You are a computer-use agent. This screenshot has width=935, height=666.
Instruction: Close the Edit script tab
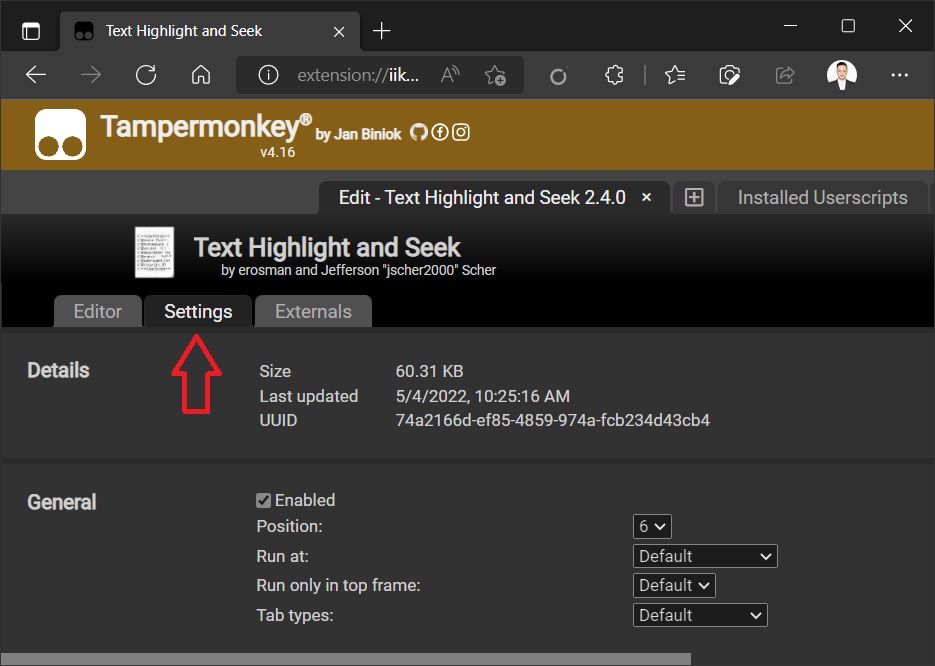[646, 197]
